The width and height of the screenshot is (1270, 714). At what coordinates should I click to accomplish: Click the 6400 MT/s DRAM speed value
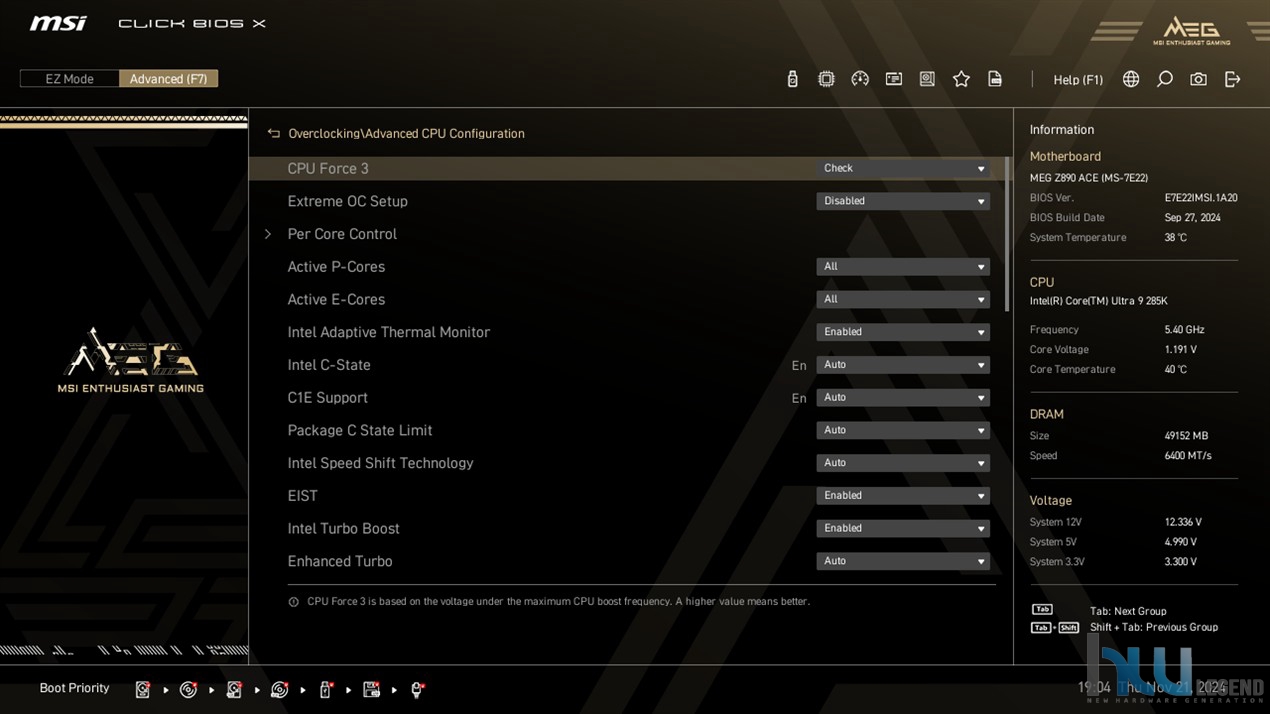pyautogui.click(x=1187, y=456)
